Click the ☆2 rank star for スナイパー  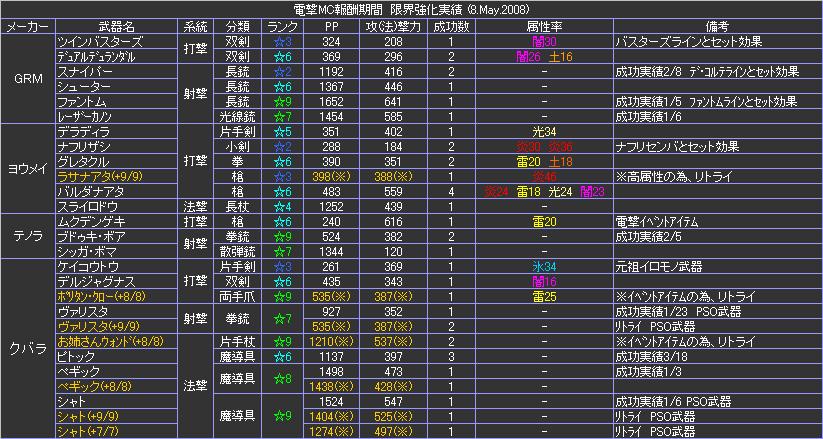[283, 72]
